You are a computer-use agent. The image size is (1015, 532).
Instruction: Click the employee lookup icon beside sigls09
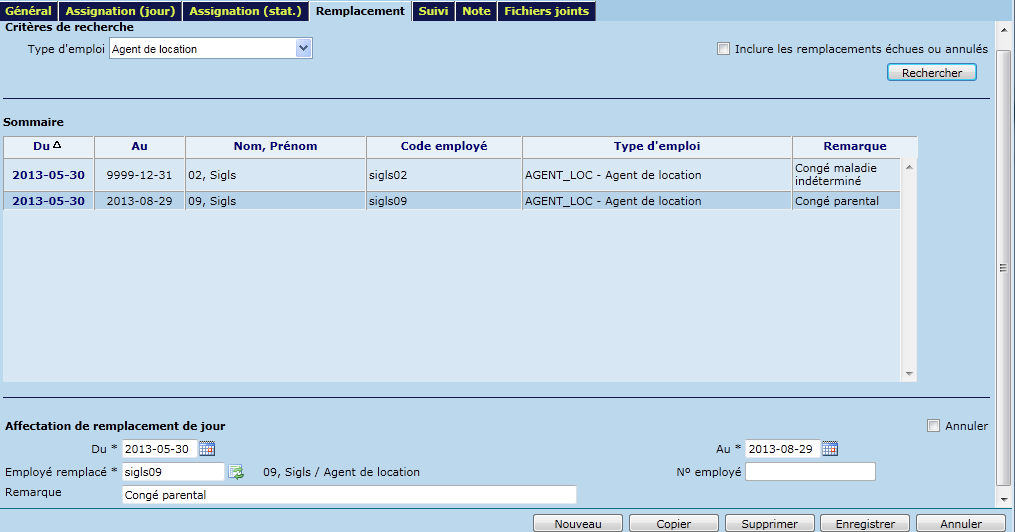[236, 472]
